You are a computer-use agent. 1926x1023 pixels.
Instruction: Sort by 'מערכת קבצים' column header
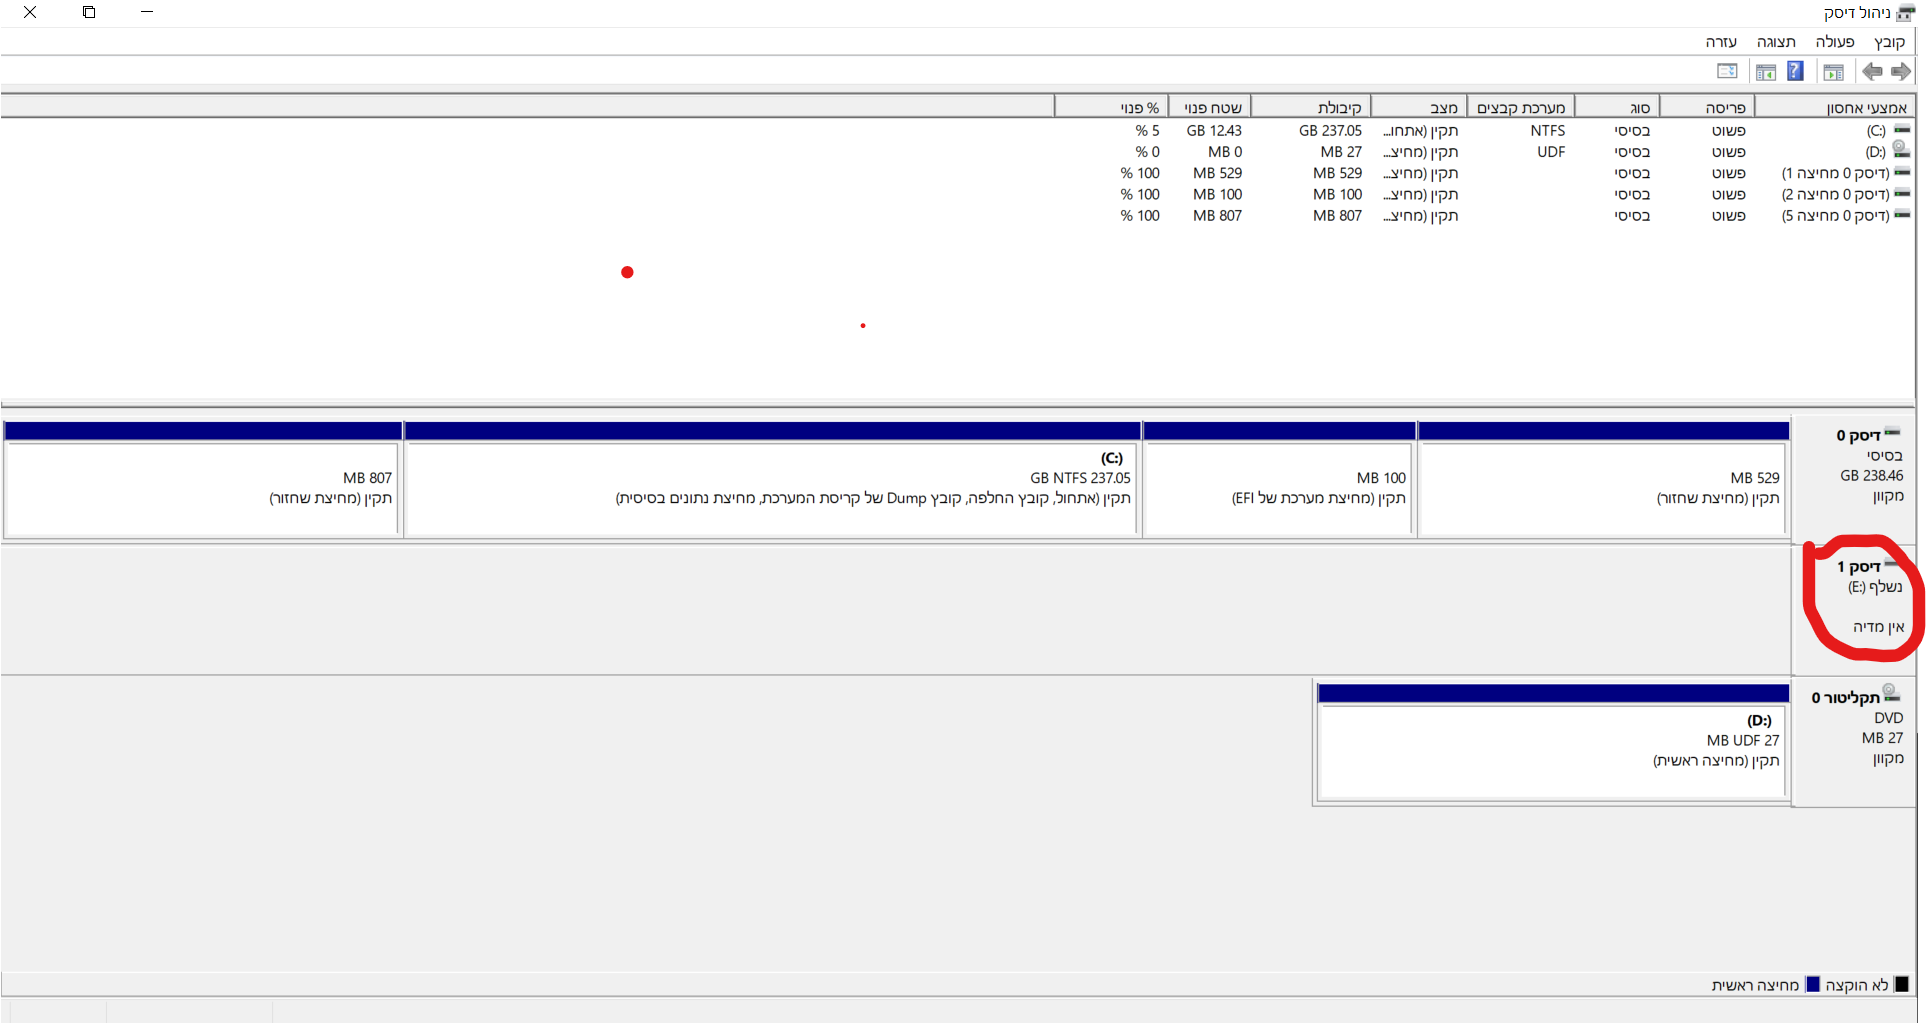[x=1520, y=107]
